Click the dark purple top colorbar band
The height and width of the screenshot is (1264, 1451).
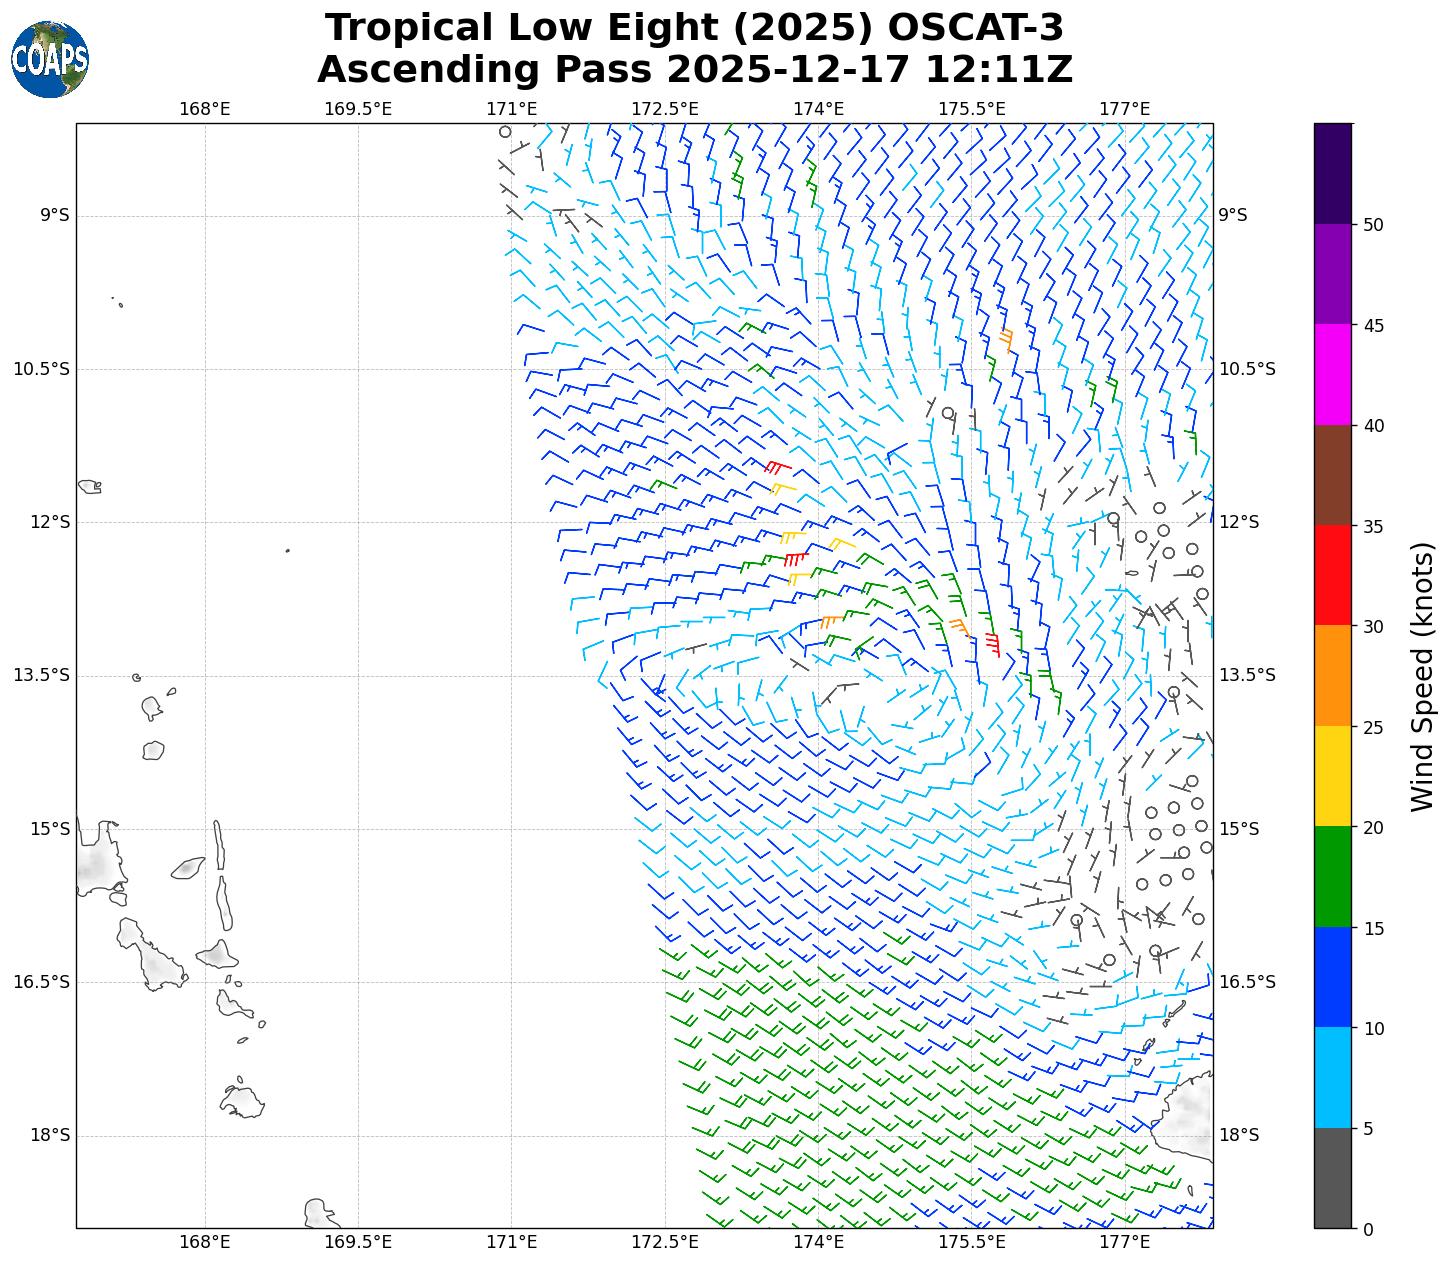[x=1332, y=173]
